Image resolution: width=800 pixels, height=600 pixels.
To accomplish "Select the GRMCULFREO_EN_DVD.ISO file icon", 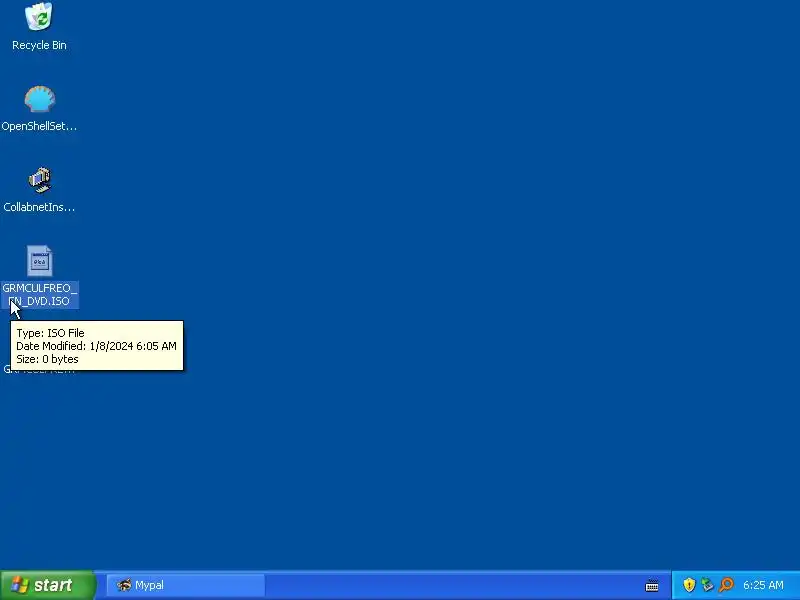I will (39, 261).
